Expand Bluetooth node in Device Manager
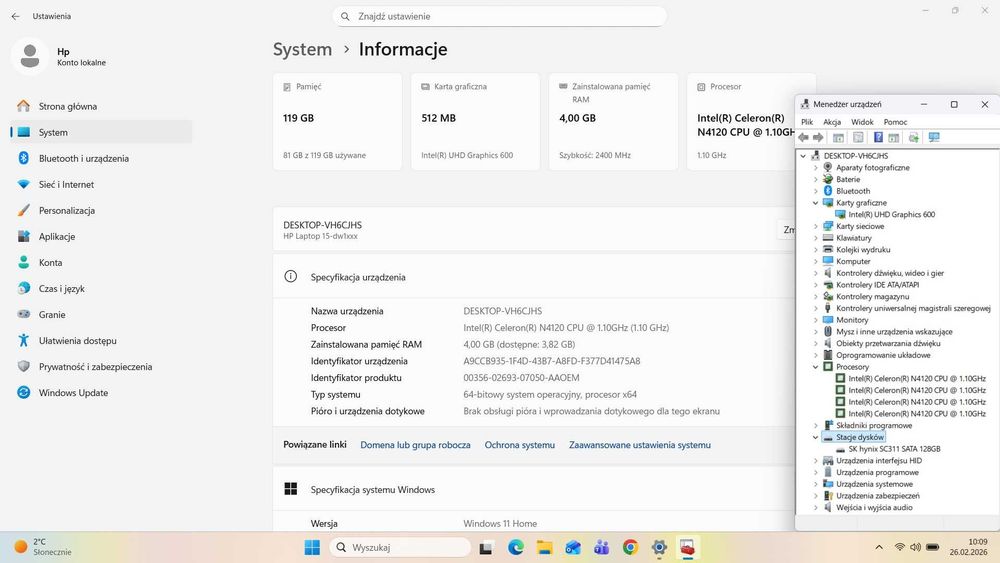 point(815,191)
